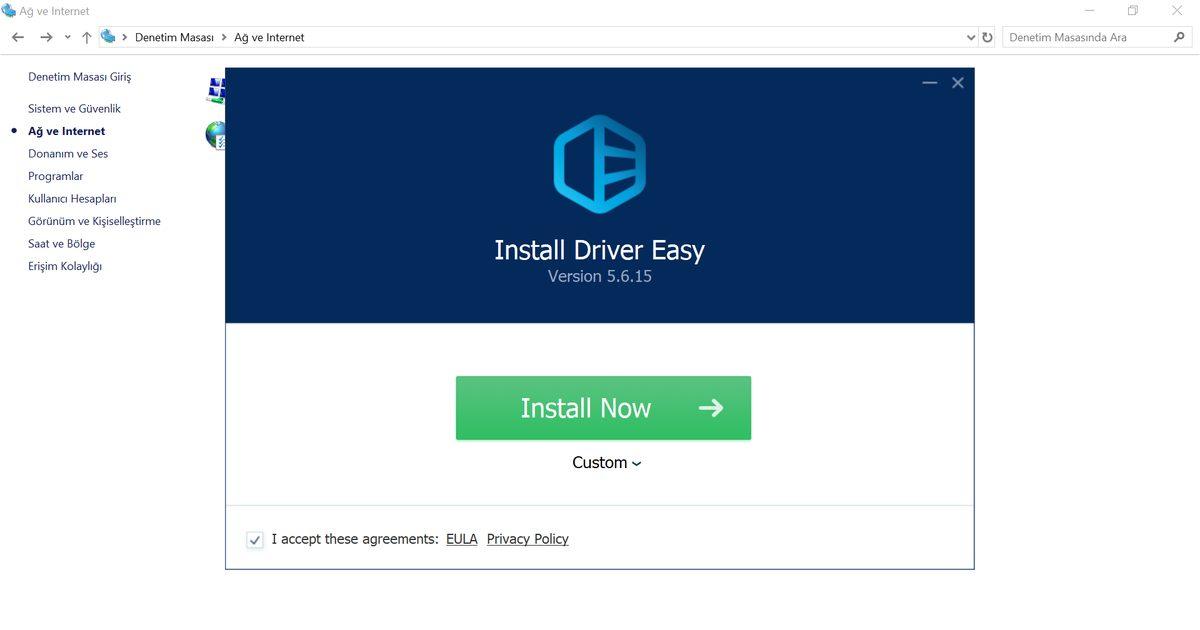Go back using the back arrow
The height and width of the screenshot is (630, 1200).
click(x=18, y=37)
